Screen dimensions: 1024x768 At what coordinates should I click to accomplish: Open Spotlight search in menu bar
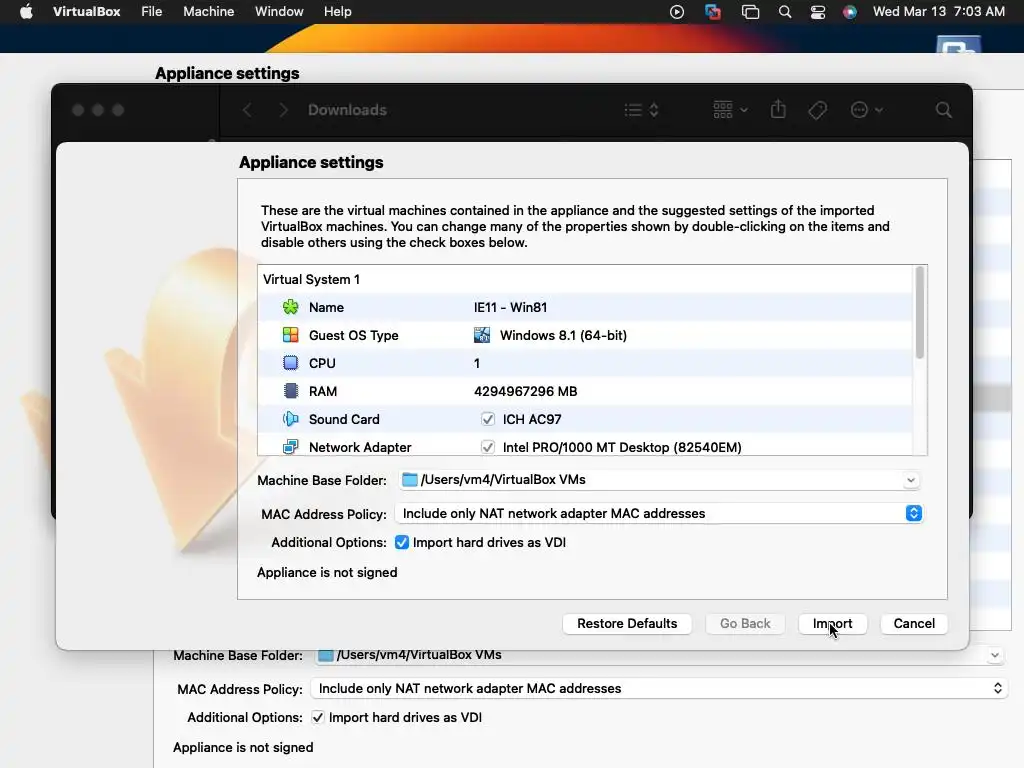(785, 12)
